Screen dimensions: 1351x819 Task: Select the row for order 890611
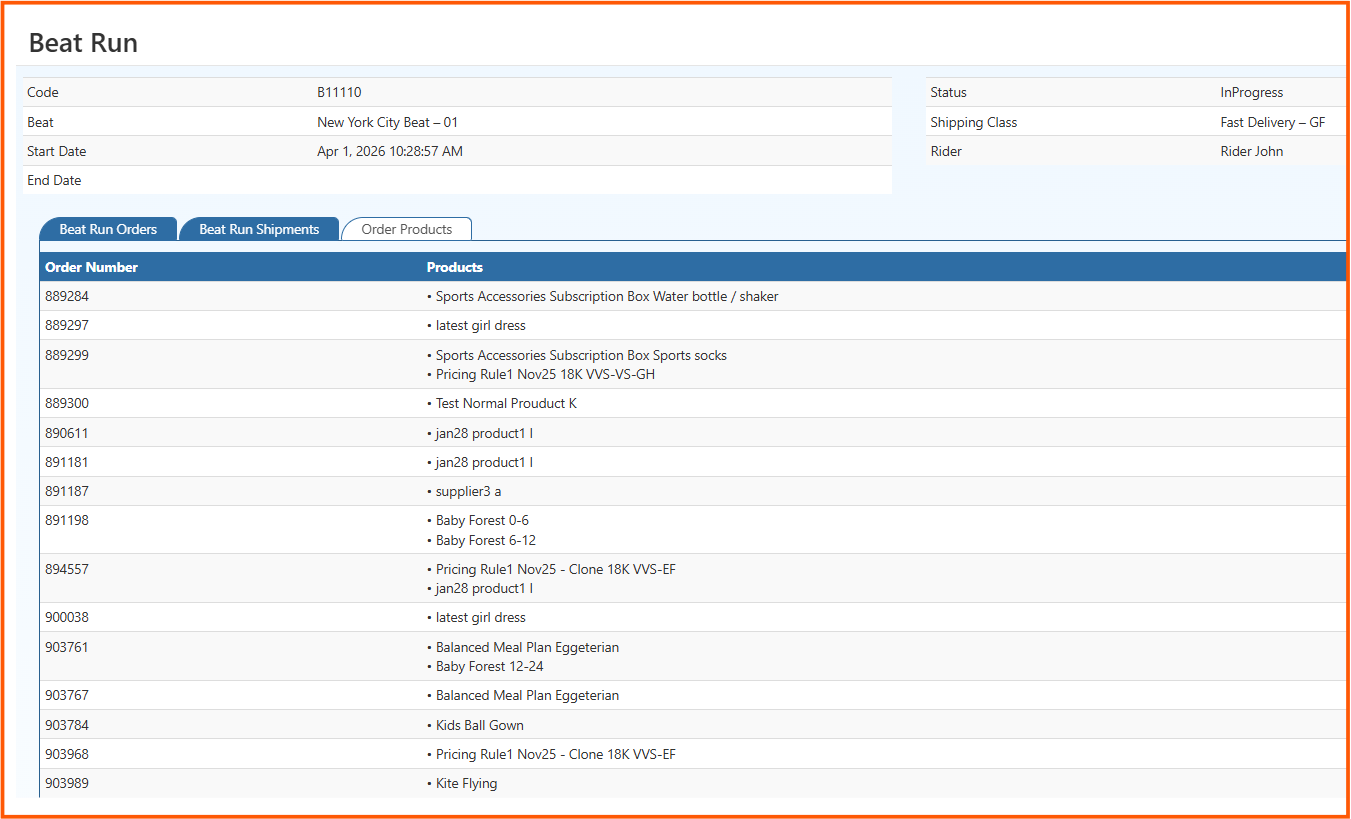[x=67, y=433]
